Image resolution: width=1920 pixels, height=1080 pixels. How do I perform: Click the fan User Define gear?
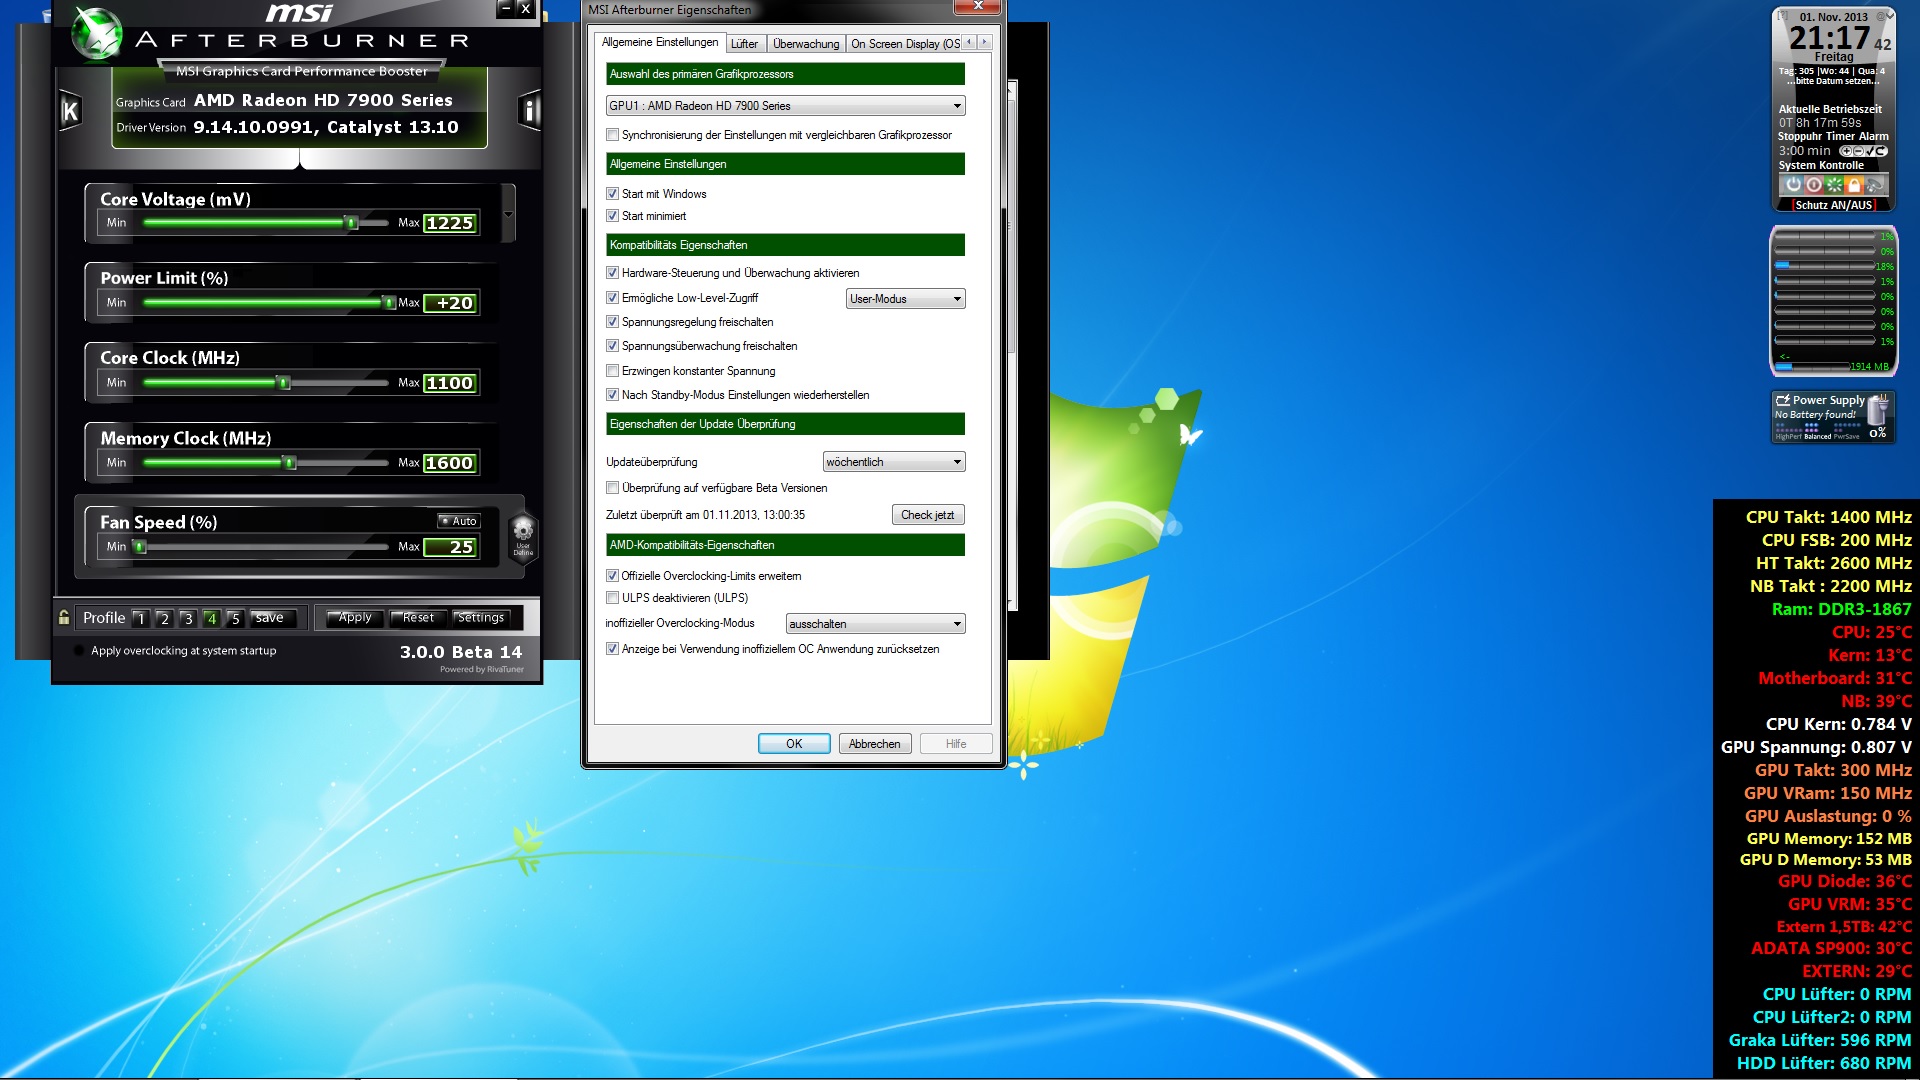click(x=522, y=534)
